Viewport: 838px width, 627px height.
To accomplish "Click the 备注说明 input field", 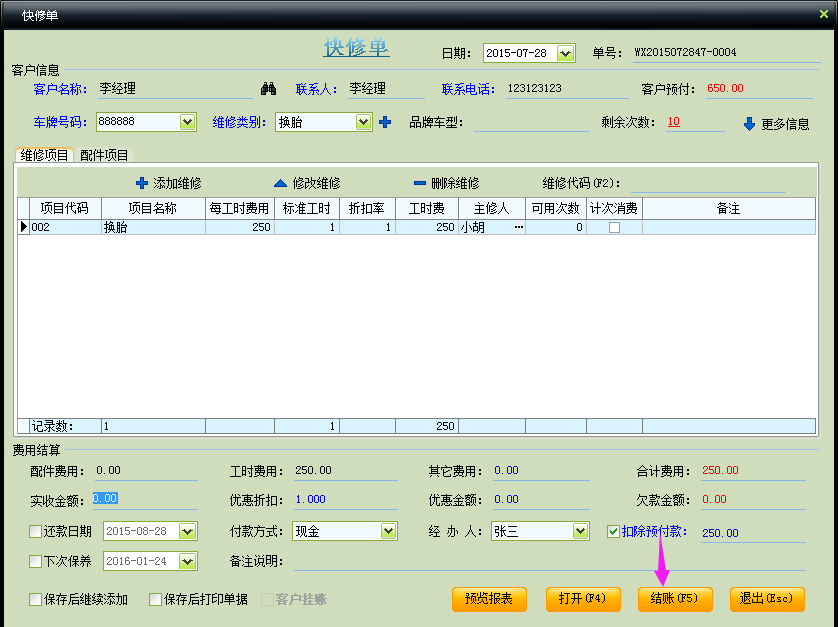I will pyautogui.click(x=549, y=561).
